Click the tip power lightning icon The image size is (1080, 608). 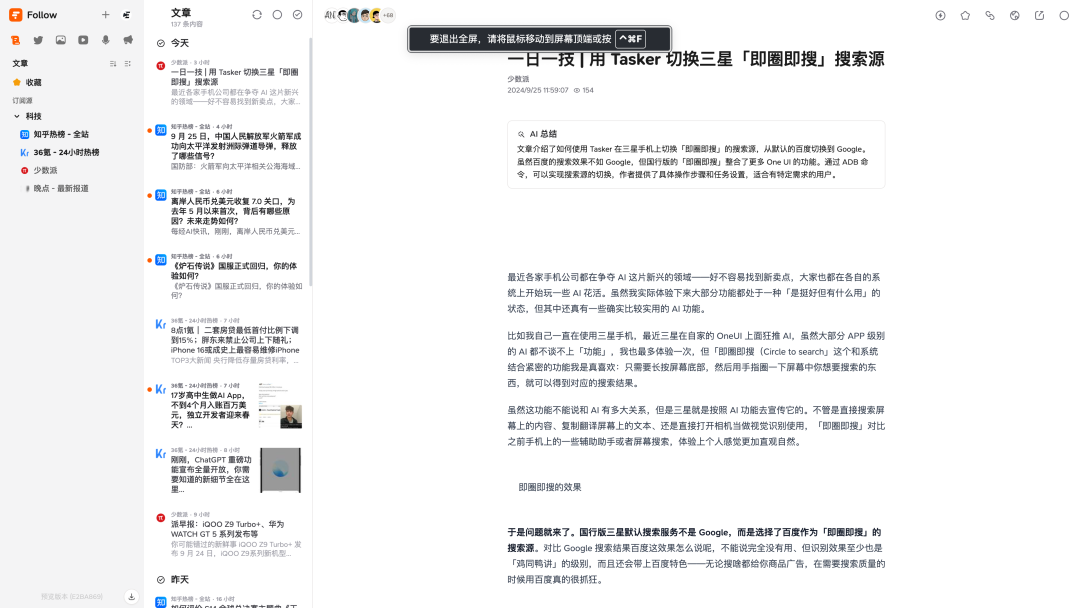(x=940, y=15)
